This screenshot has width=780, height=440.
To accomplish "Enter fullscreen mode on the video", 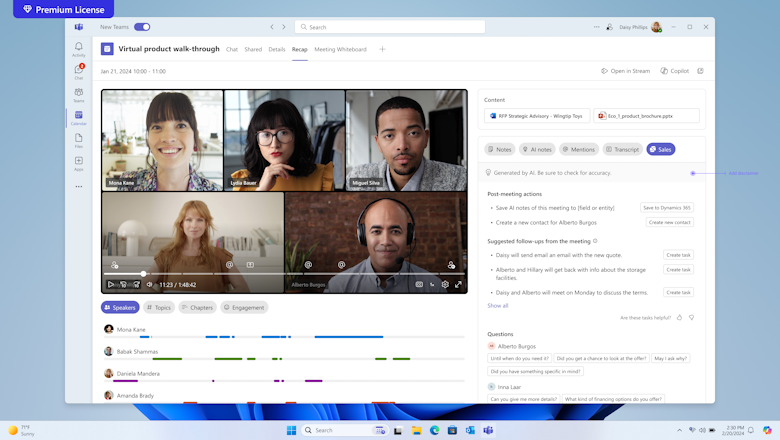I will 458,284.
